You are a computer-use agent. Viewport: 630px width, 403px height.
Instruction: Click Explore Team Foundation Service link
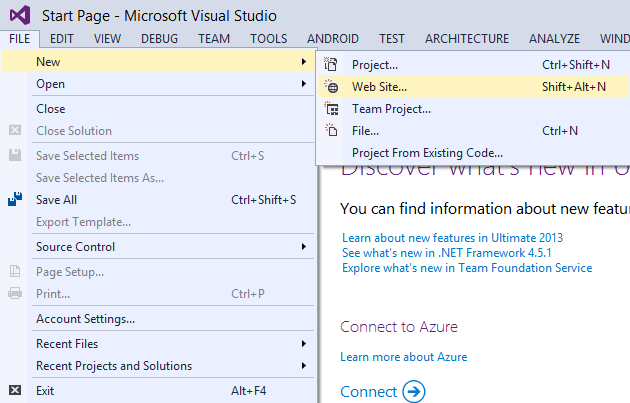[466, 268]
